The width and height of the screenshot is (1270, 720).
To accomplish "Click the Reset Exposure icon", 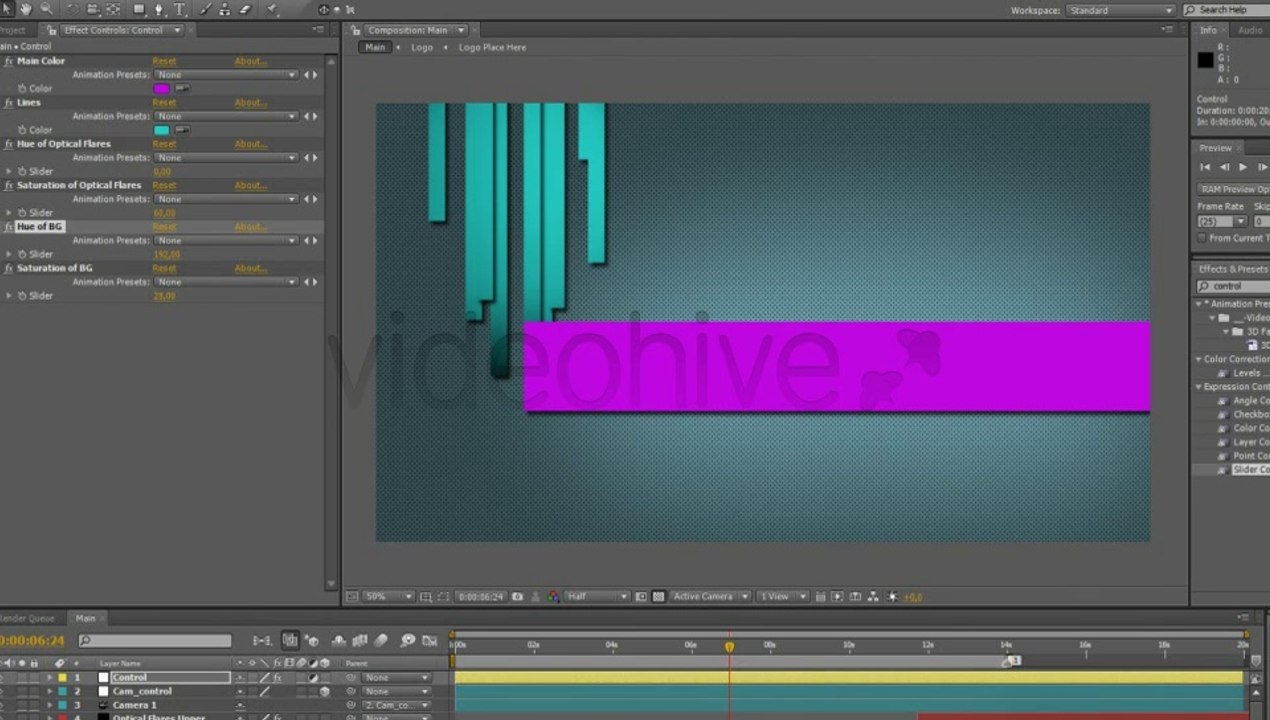I will 890,596.
